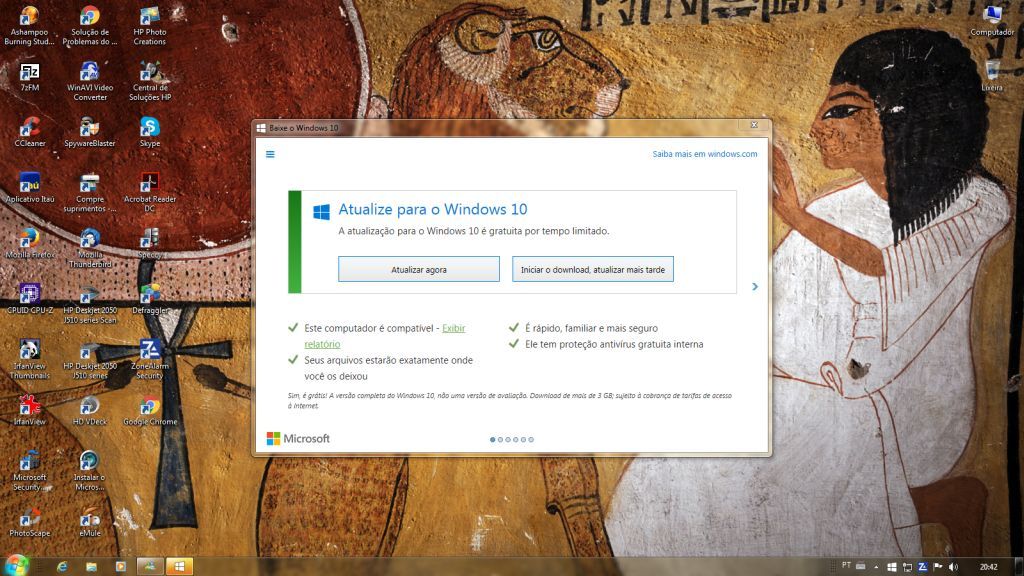Select the IrfanView Thumbnails icon
1024x576 pixels.
coord(29,359)
